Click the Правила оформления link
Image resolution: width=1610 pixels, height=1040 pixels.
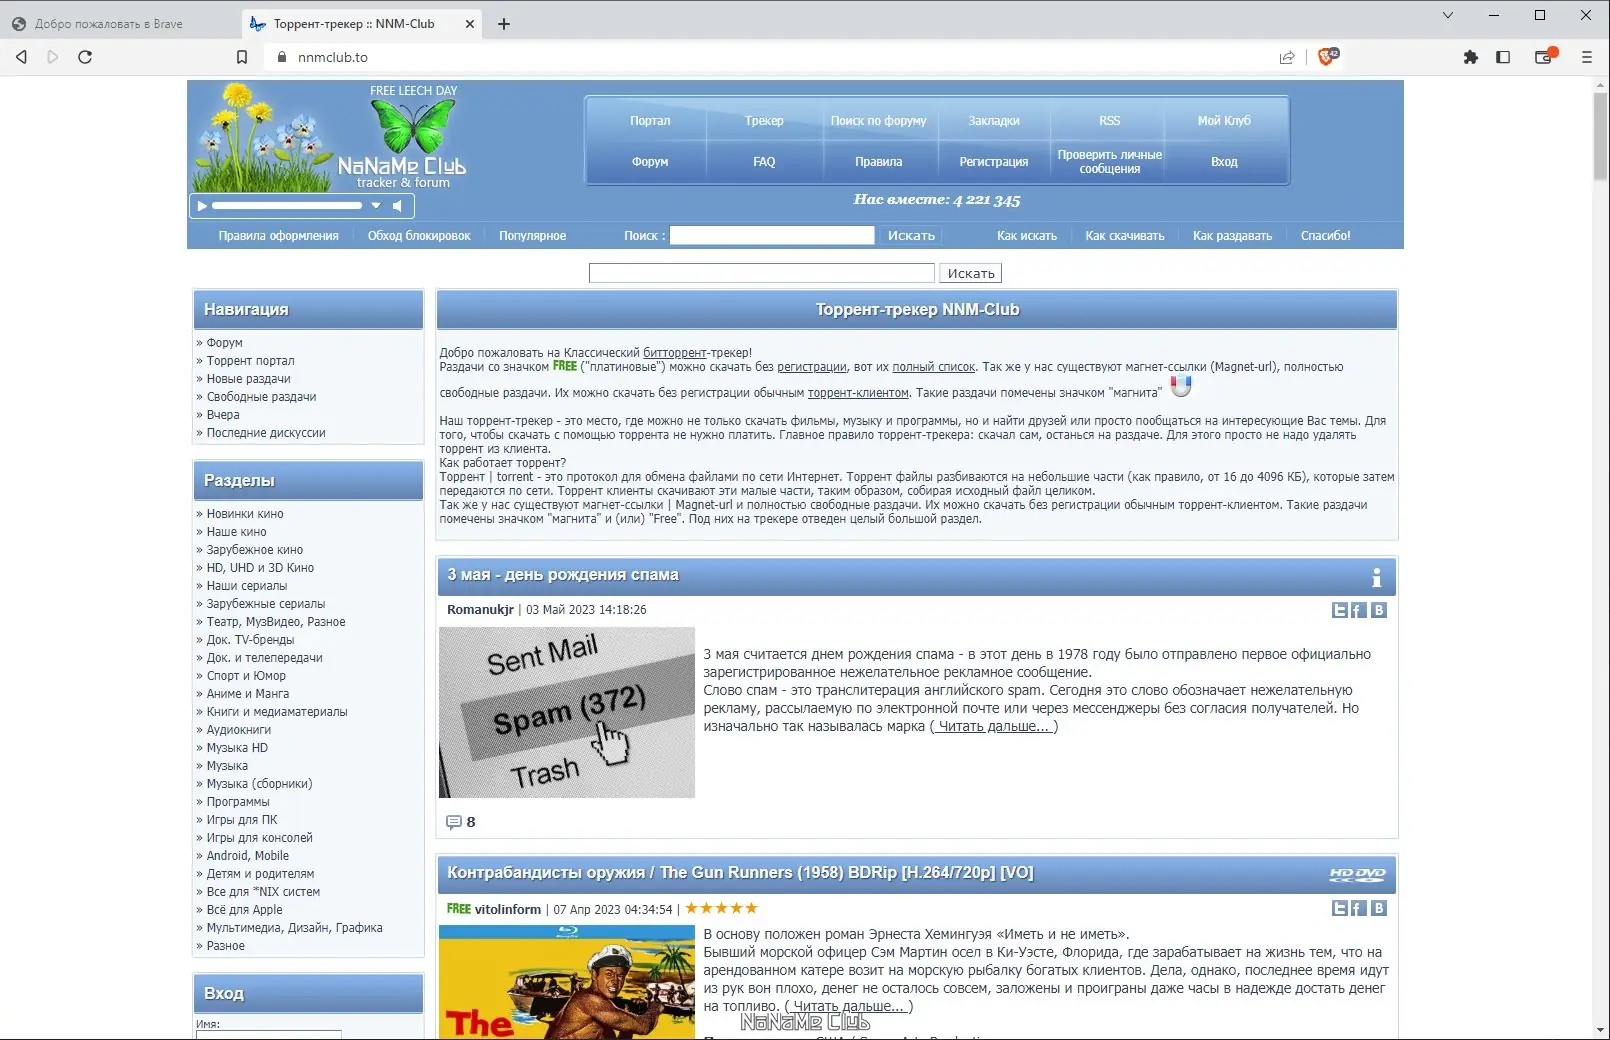point(278,236)
